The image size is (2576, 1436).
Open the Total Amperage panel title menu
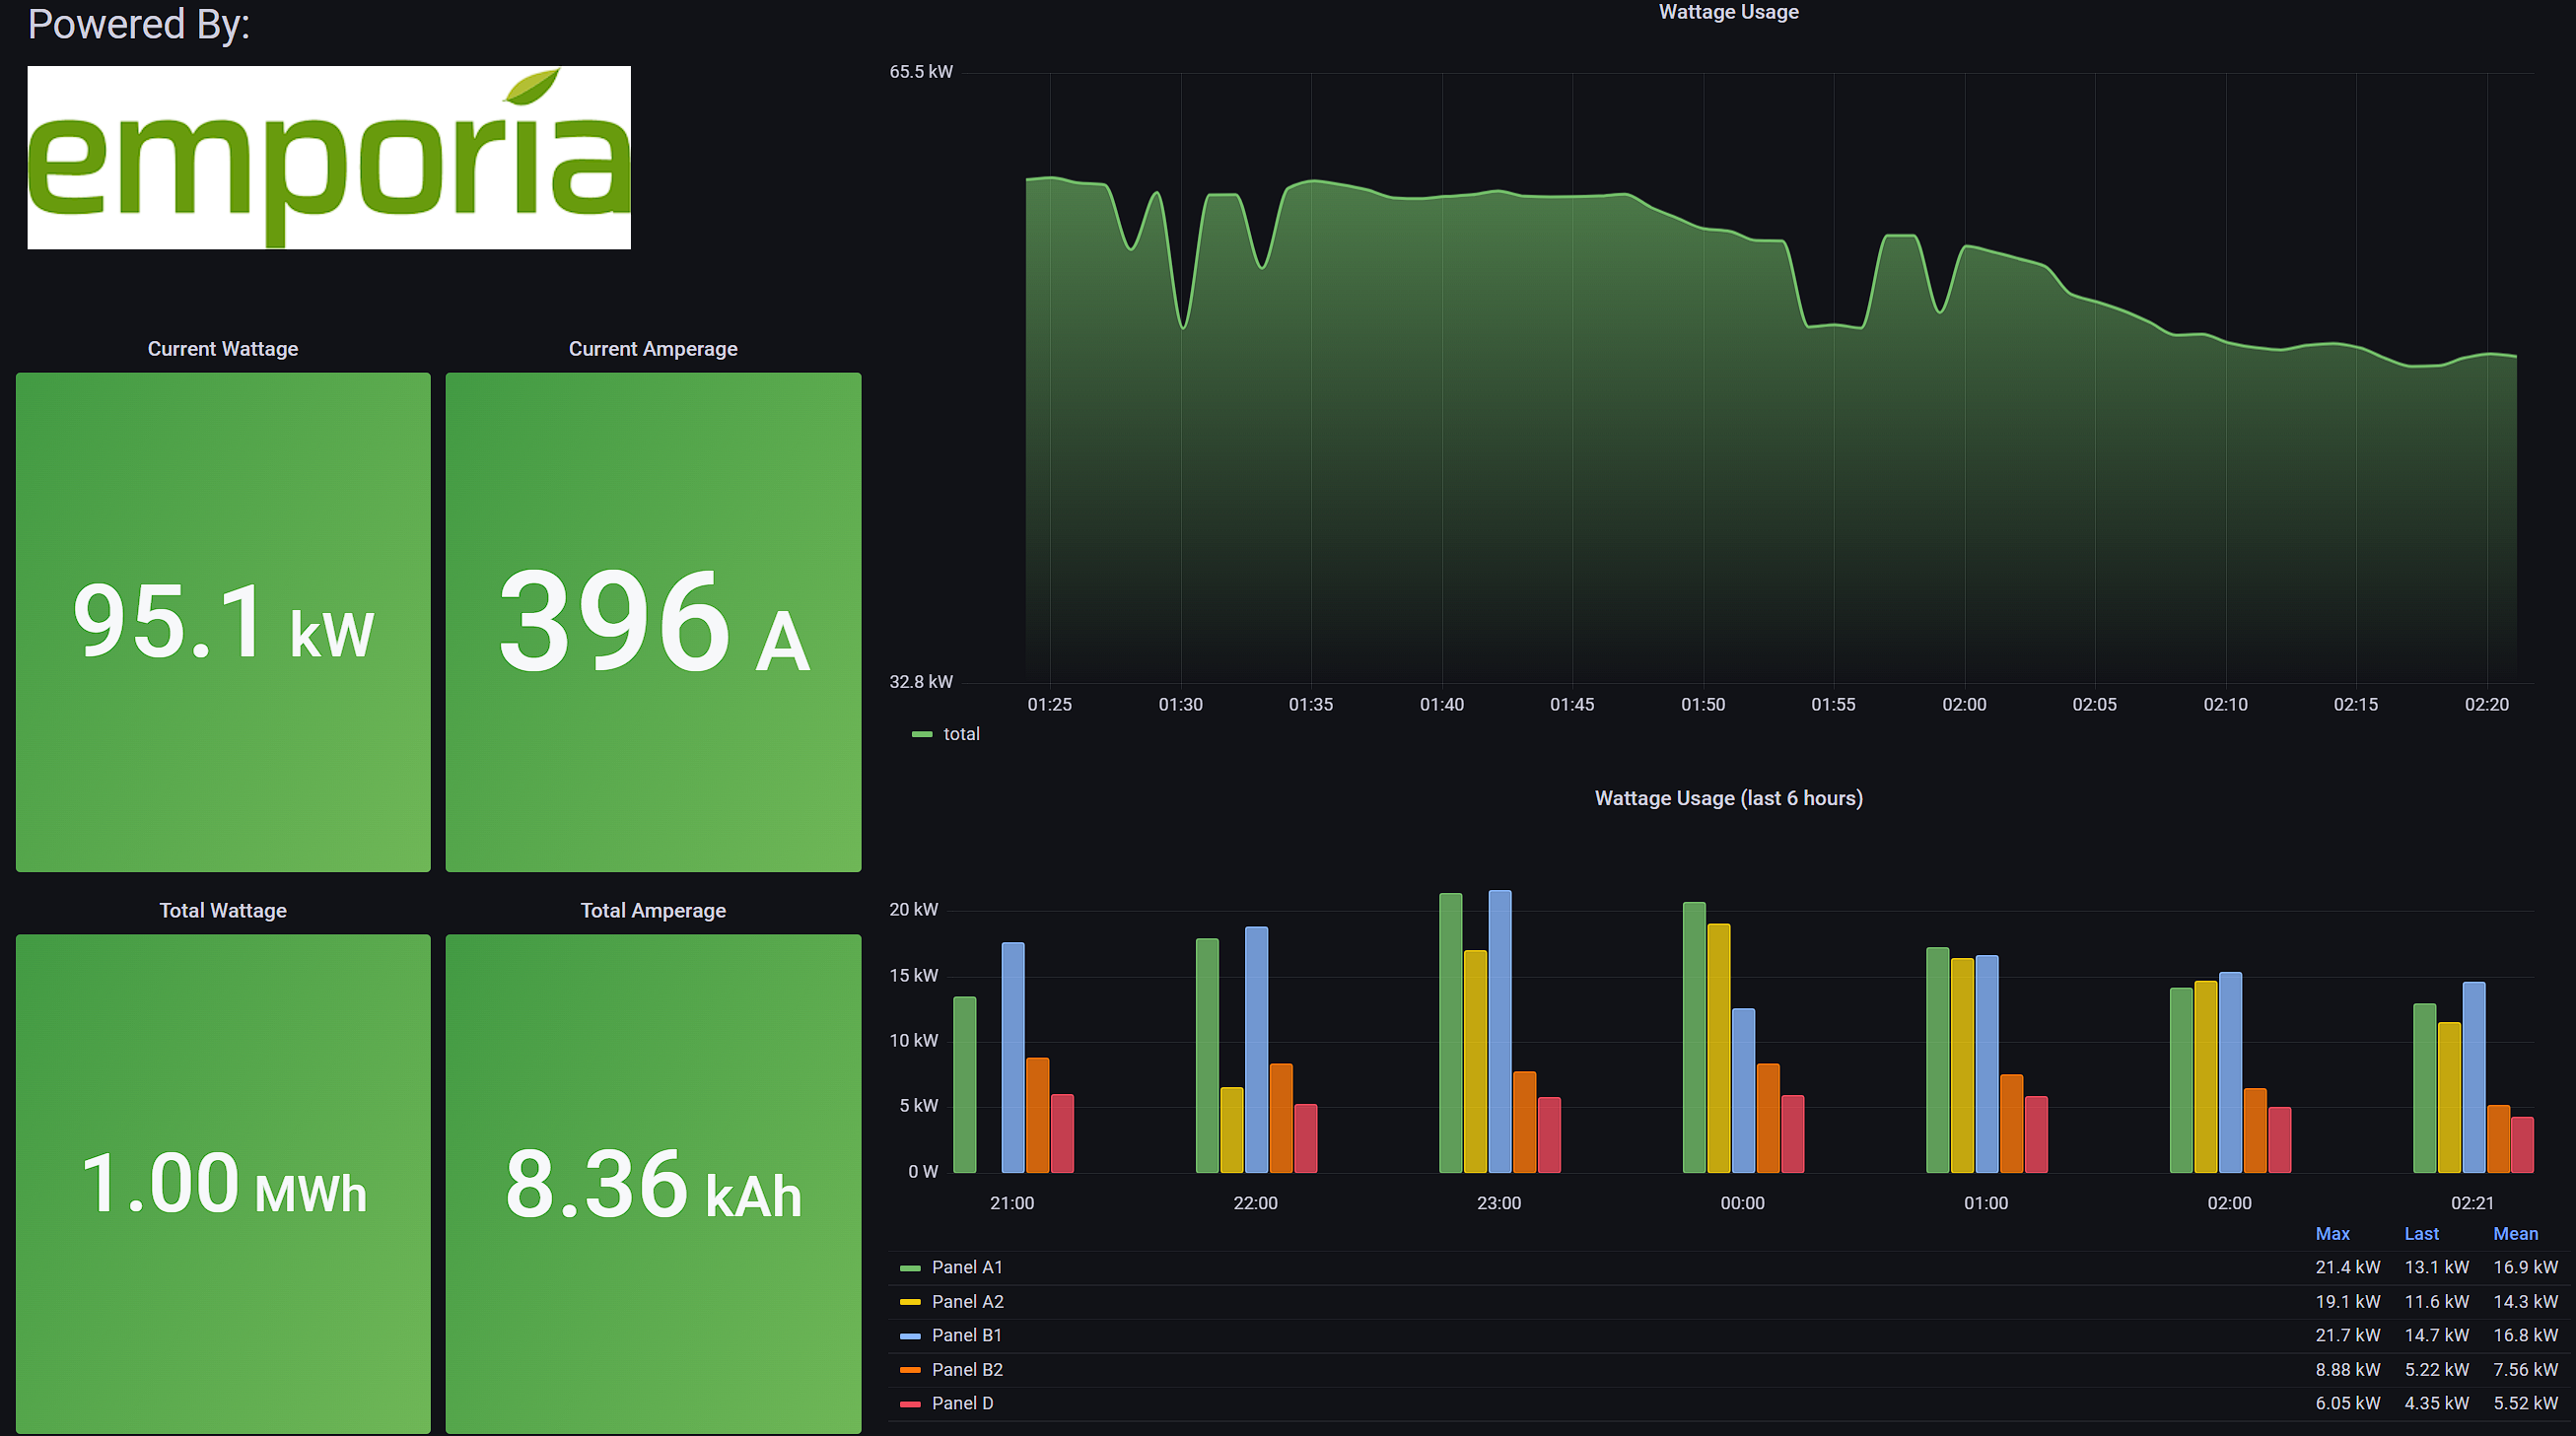653,911
